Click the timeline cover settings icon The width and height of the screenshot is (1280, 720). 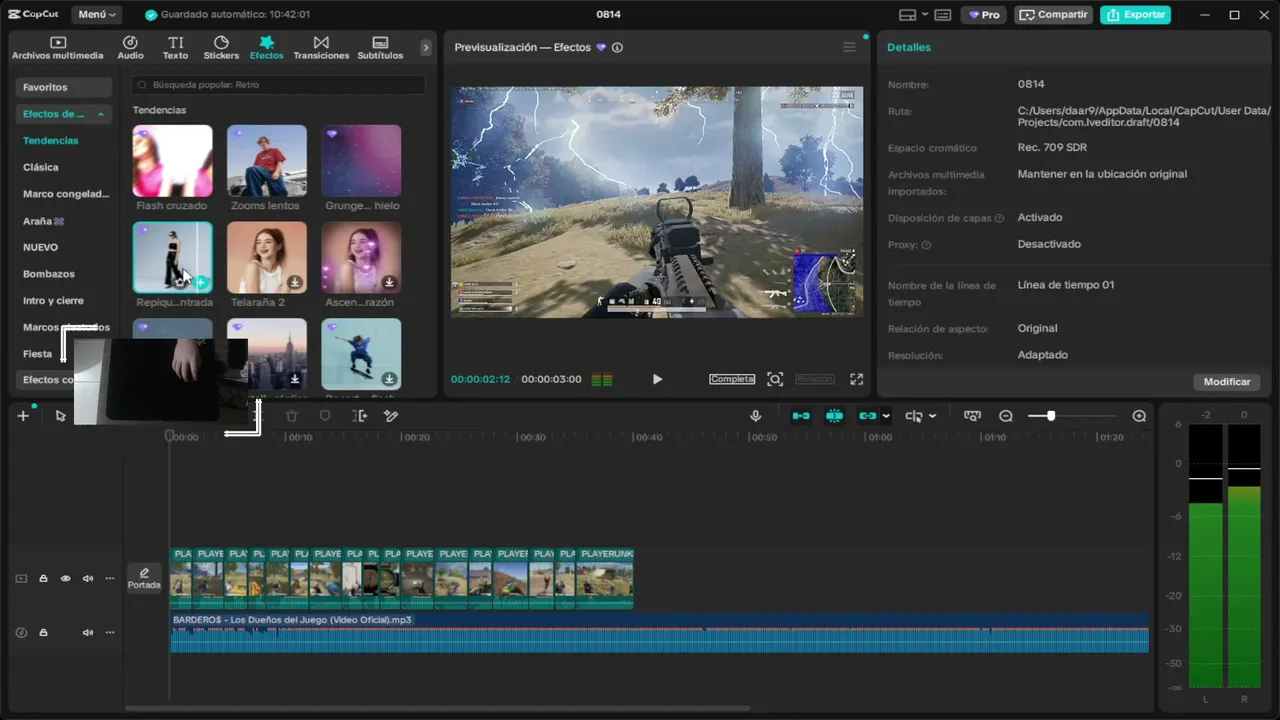[972, 416]
